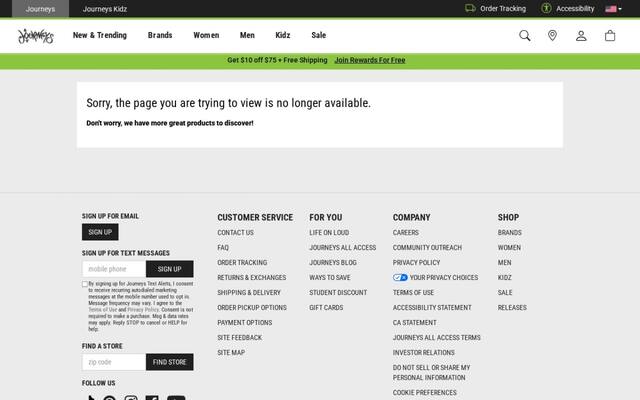
Task: Open Privacy Policy under Company
Action: click(416, 262)
